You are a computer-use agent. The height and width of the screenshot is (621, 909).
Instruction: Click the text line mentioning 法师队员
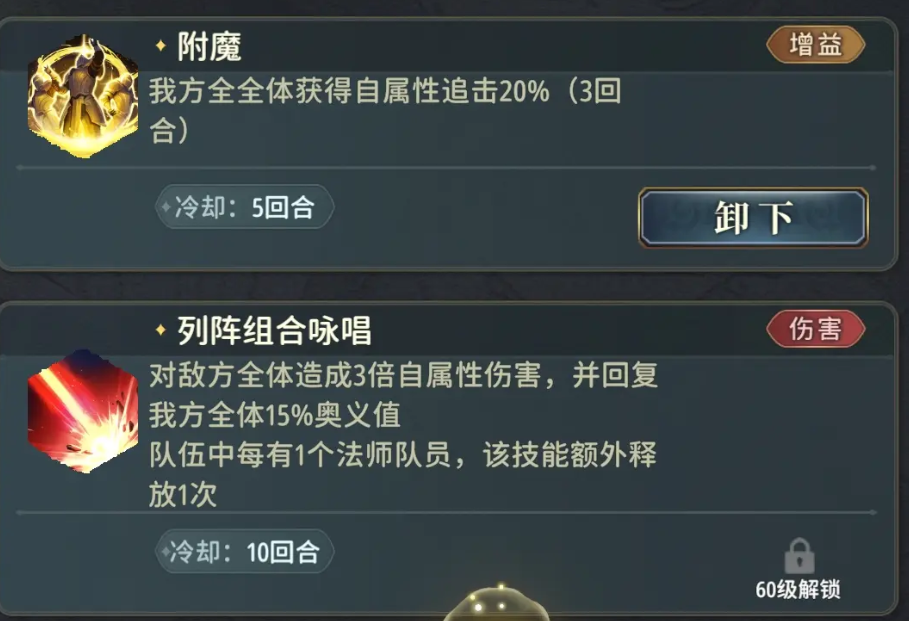point(403,455)
